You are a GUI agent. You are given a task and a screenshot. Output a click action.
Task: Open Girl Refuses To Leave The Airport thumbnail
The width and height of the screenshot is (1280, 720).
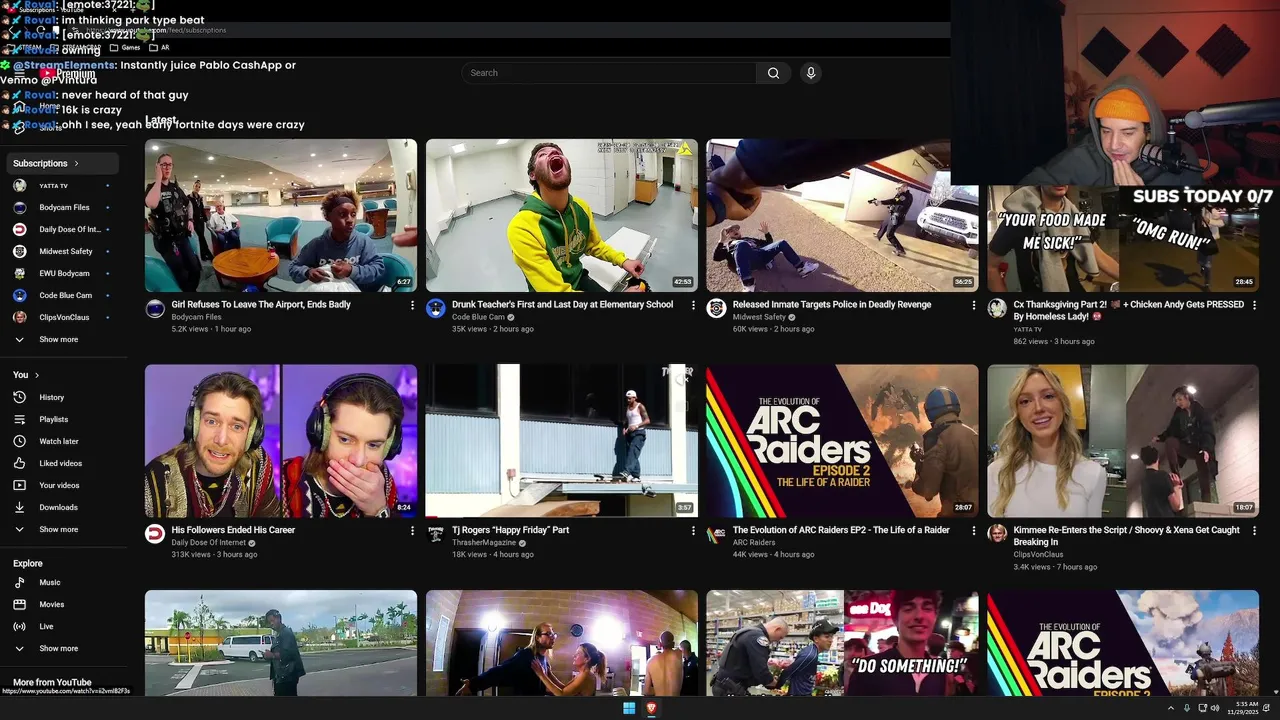pos(281,215)
